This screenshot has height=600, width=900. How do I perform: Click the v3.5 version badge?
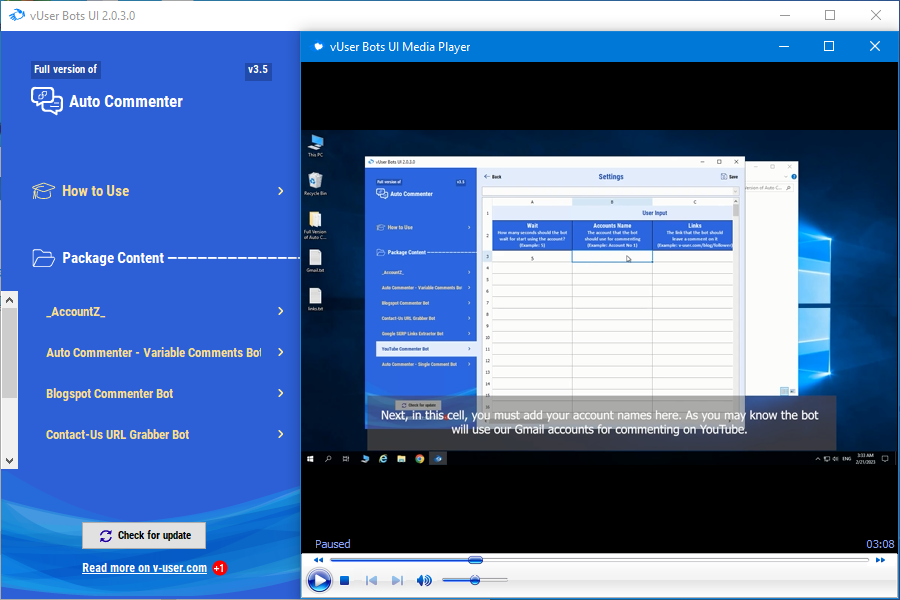click(x=258, y=69)
